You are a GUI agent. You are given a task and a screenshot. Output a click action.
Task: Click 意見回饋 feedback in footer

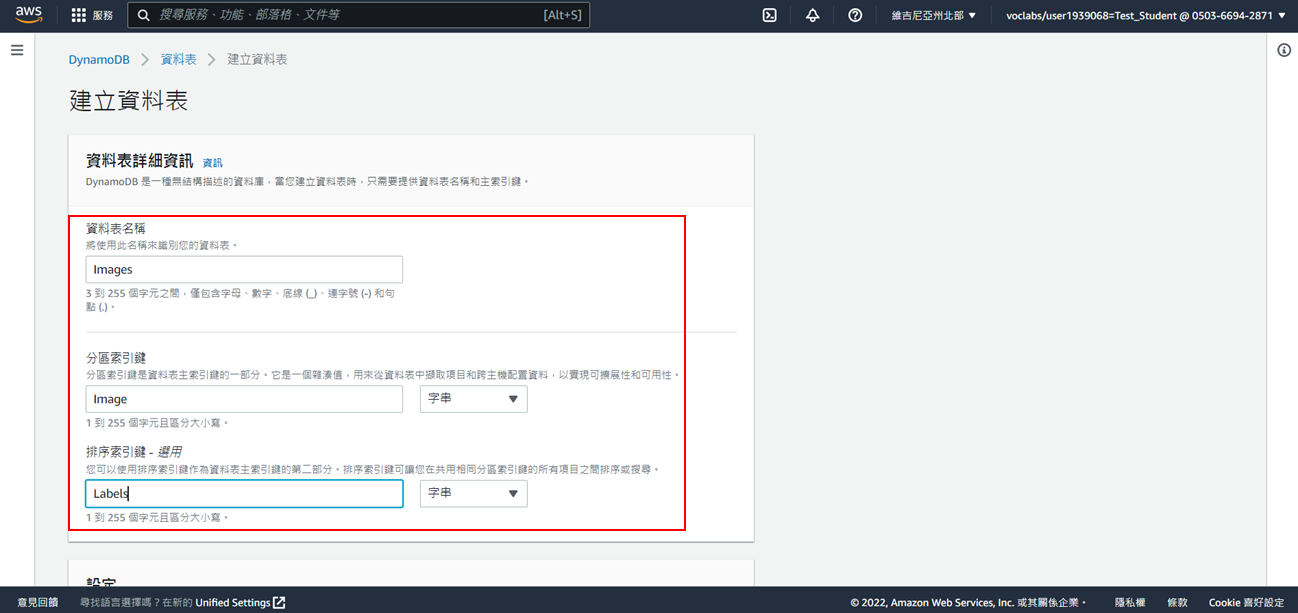click(38, 602)
